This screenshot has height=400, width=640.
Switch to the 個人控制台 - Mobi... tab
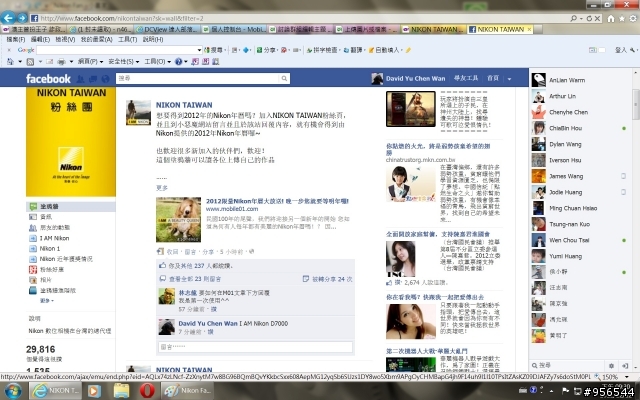[x=234, y=29]
